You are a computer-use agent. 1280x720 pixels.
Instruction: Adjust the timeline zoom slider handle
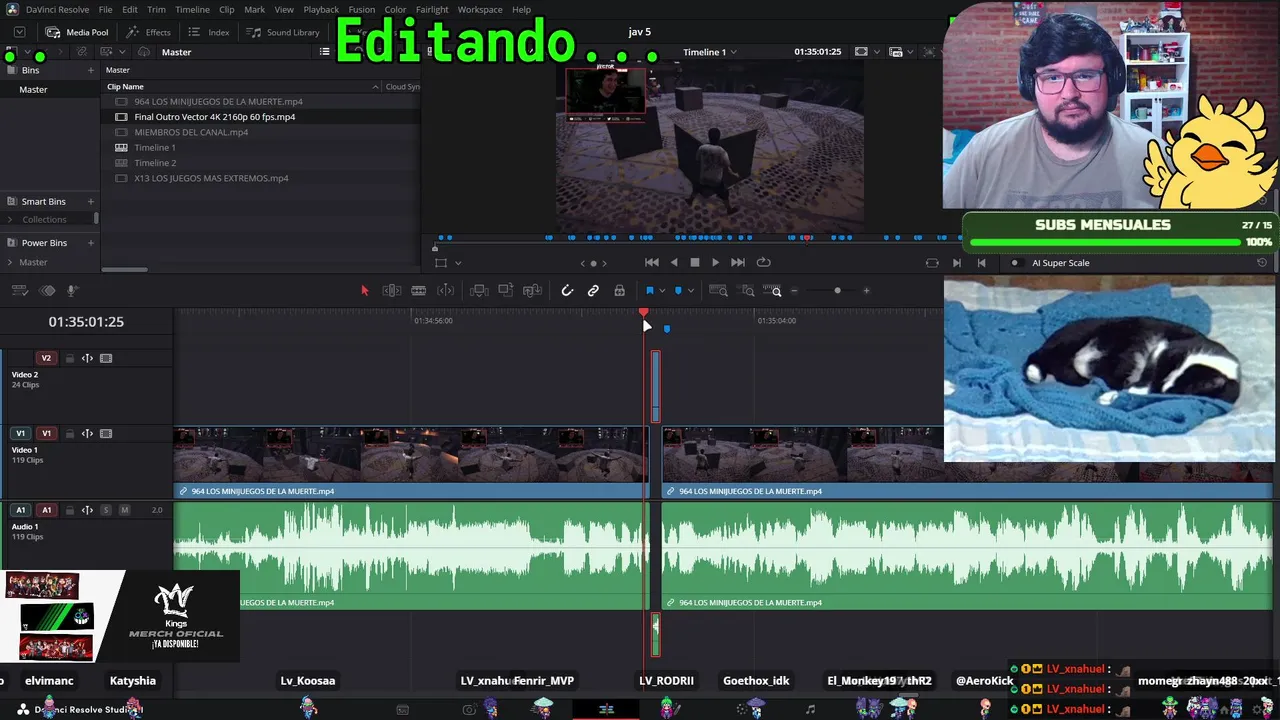tap(837, 291)
